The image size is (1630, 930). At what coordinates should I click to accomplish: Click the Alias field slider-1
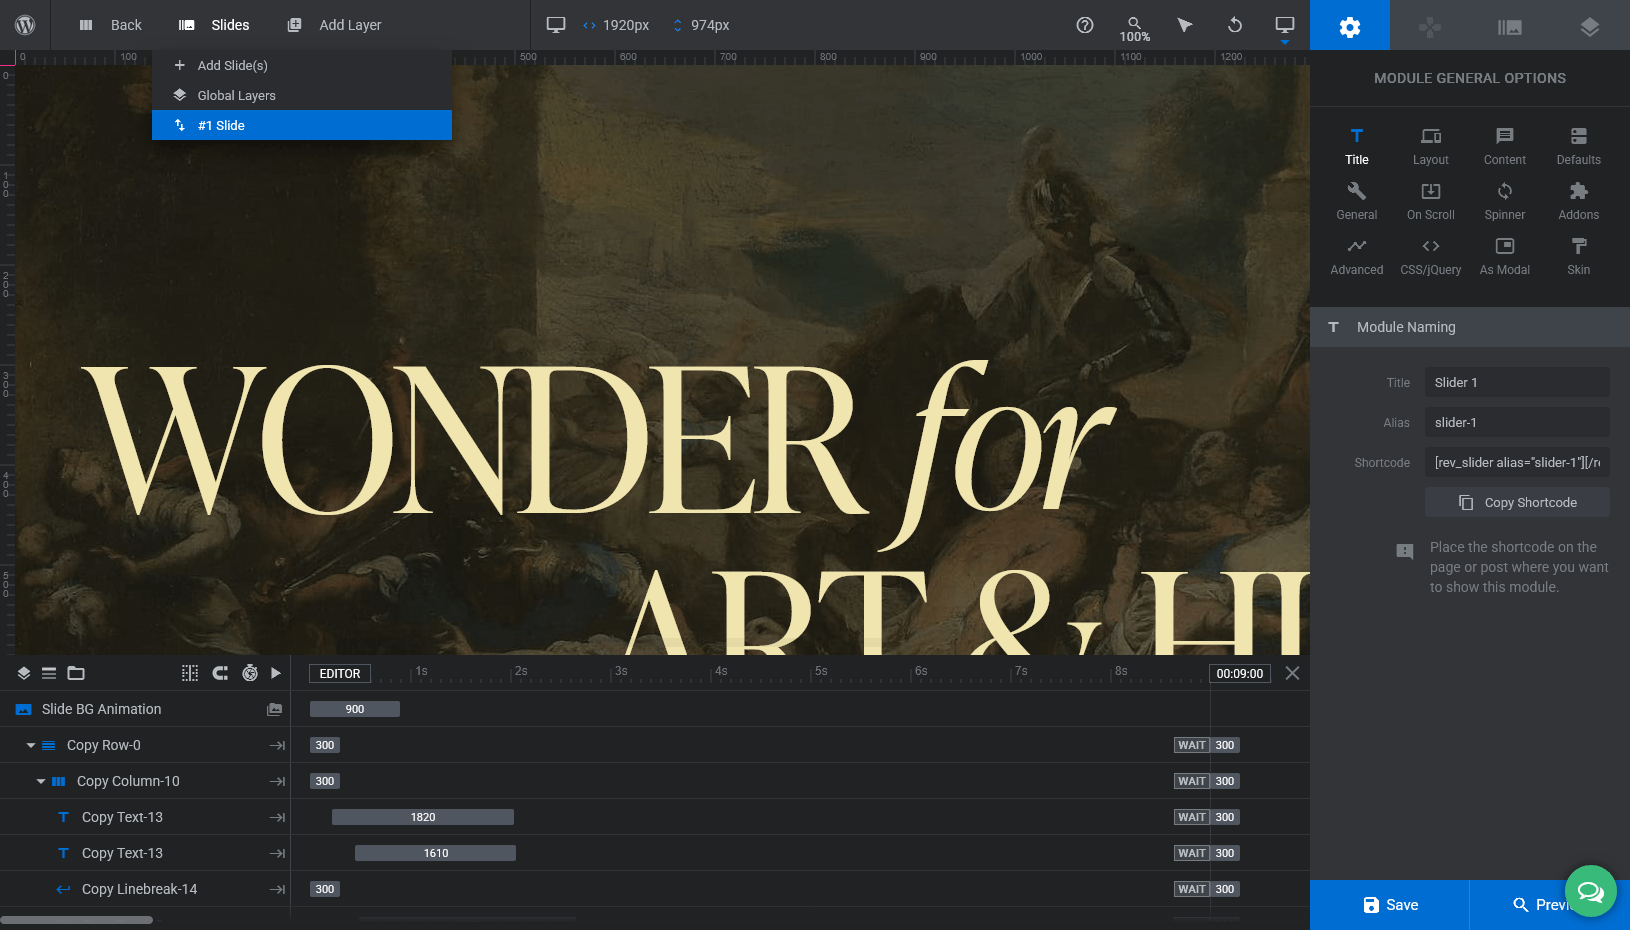(1517, 422)
